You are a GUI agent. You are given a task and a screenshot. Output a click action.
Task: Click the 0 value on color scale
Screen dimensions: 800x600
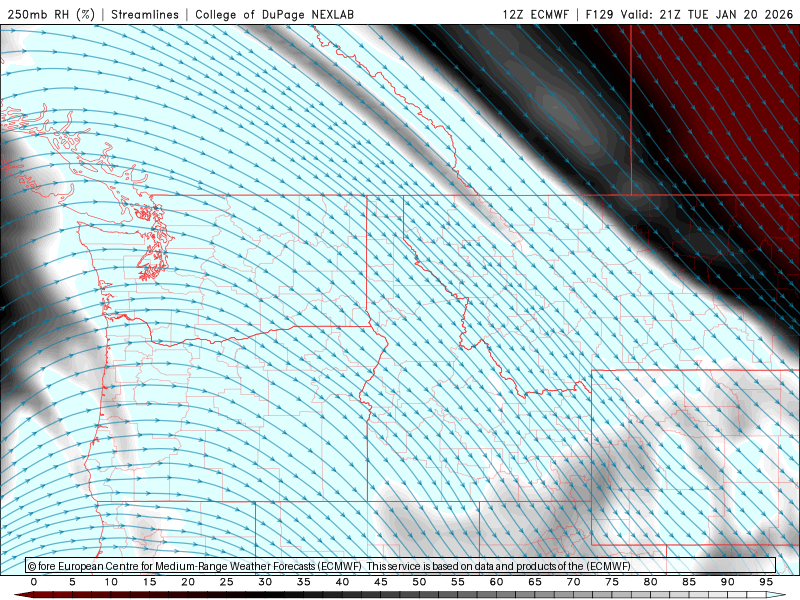34,582
